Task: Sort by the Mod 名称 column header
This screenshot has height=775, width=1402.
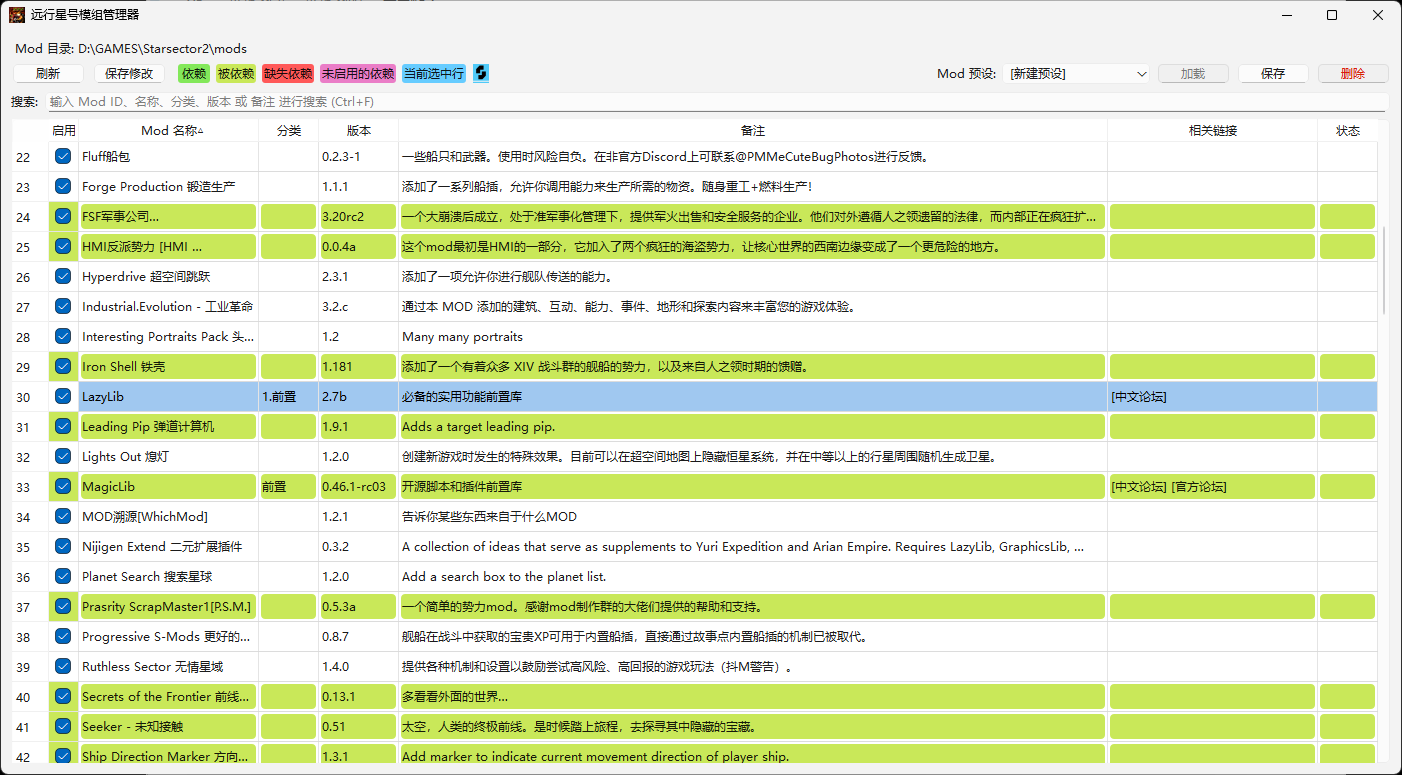Action: pos(169,130)
